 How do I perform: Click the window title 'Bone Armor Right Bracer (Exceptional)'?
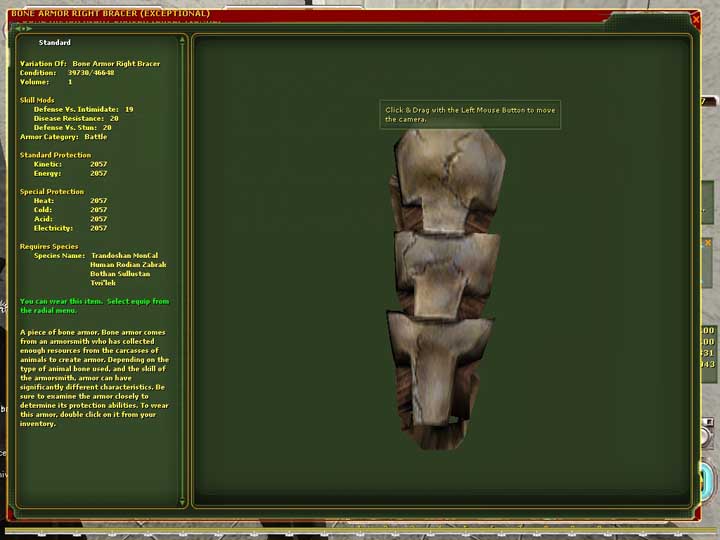pyautogui.click(x=110, y=13)
